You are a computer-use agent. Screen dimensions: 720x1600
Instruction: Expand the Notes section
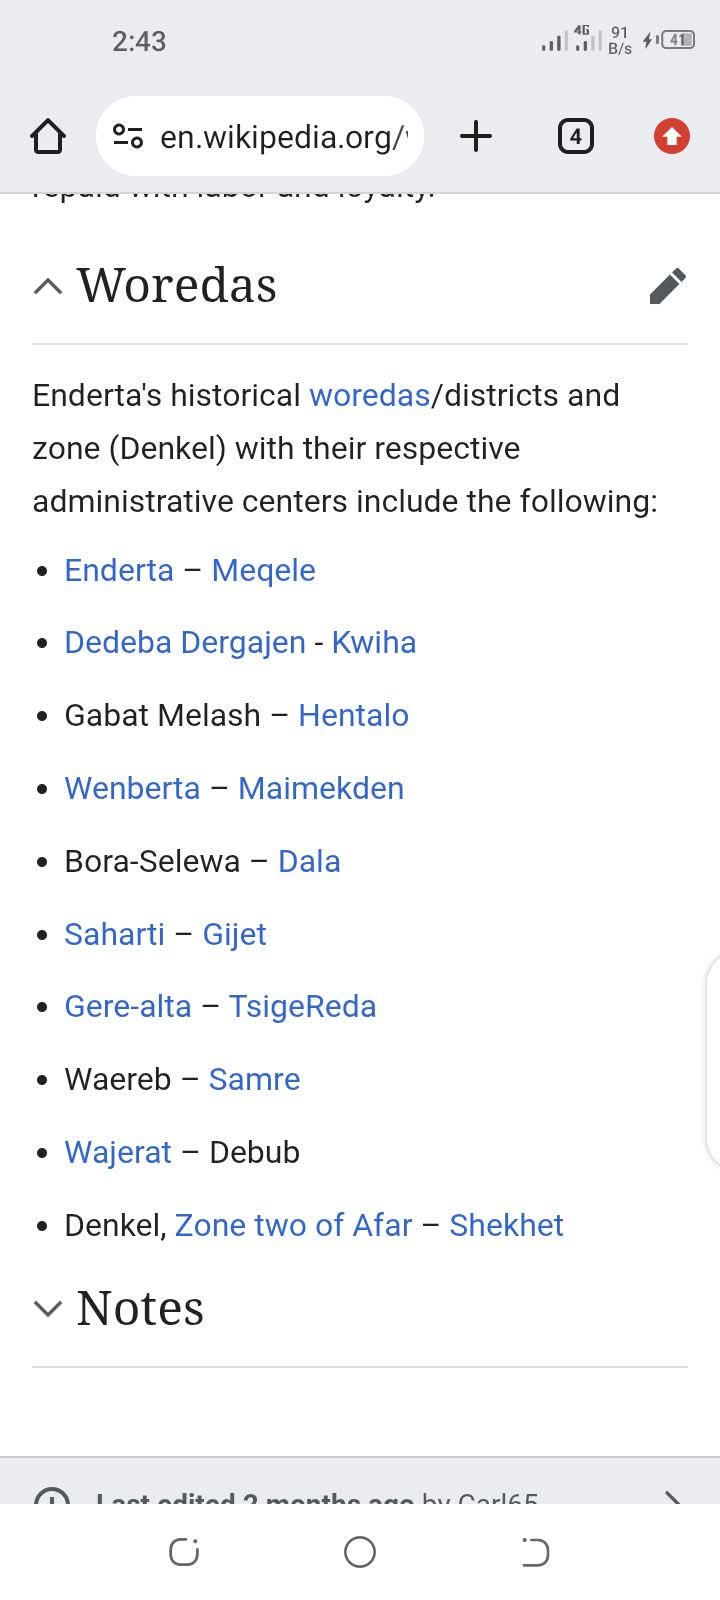[47, 1308]
